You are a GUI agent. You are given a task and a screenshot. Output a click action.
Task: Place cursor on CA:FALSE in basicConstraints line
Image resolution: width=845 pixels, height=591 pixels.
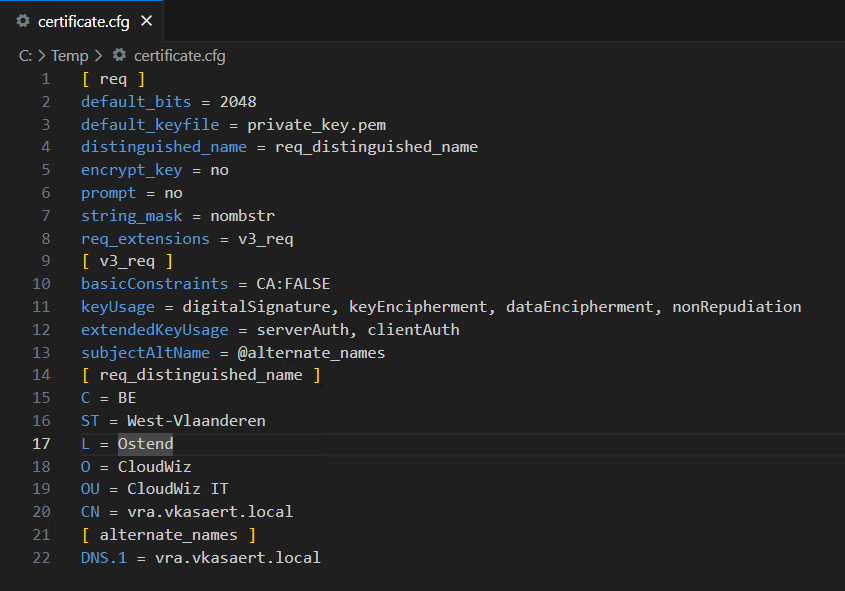[x=293, y=284]
